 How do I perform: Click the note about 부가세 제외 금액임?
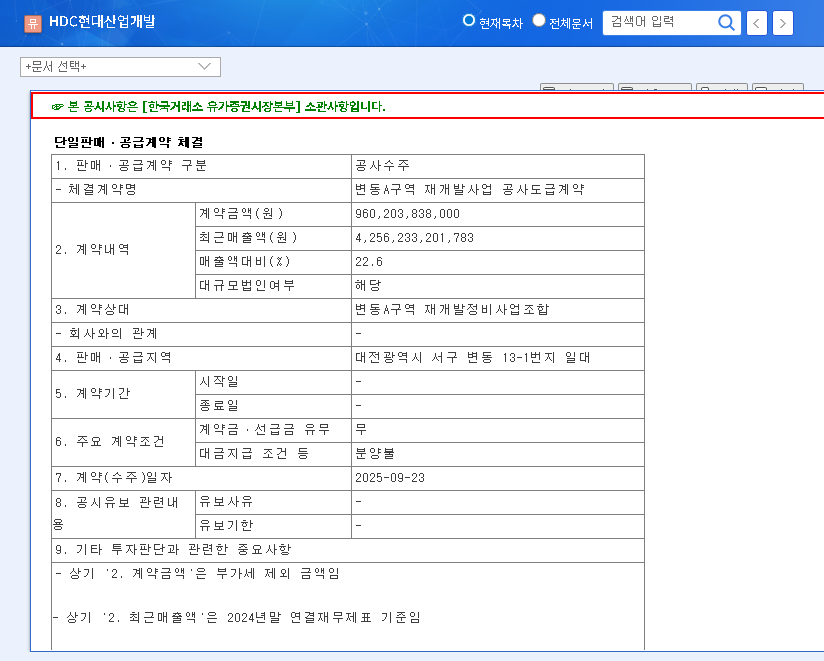198,573
